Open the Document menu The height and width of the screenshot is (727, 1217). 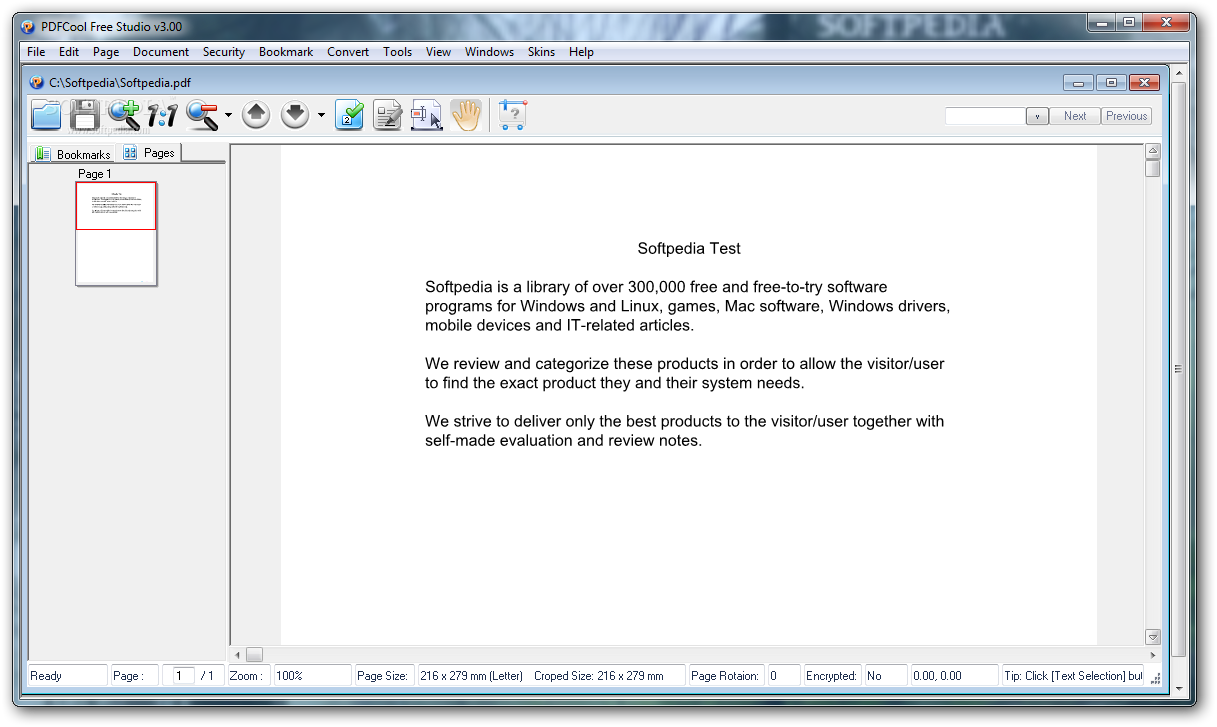tap(161, 52)
